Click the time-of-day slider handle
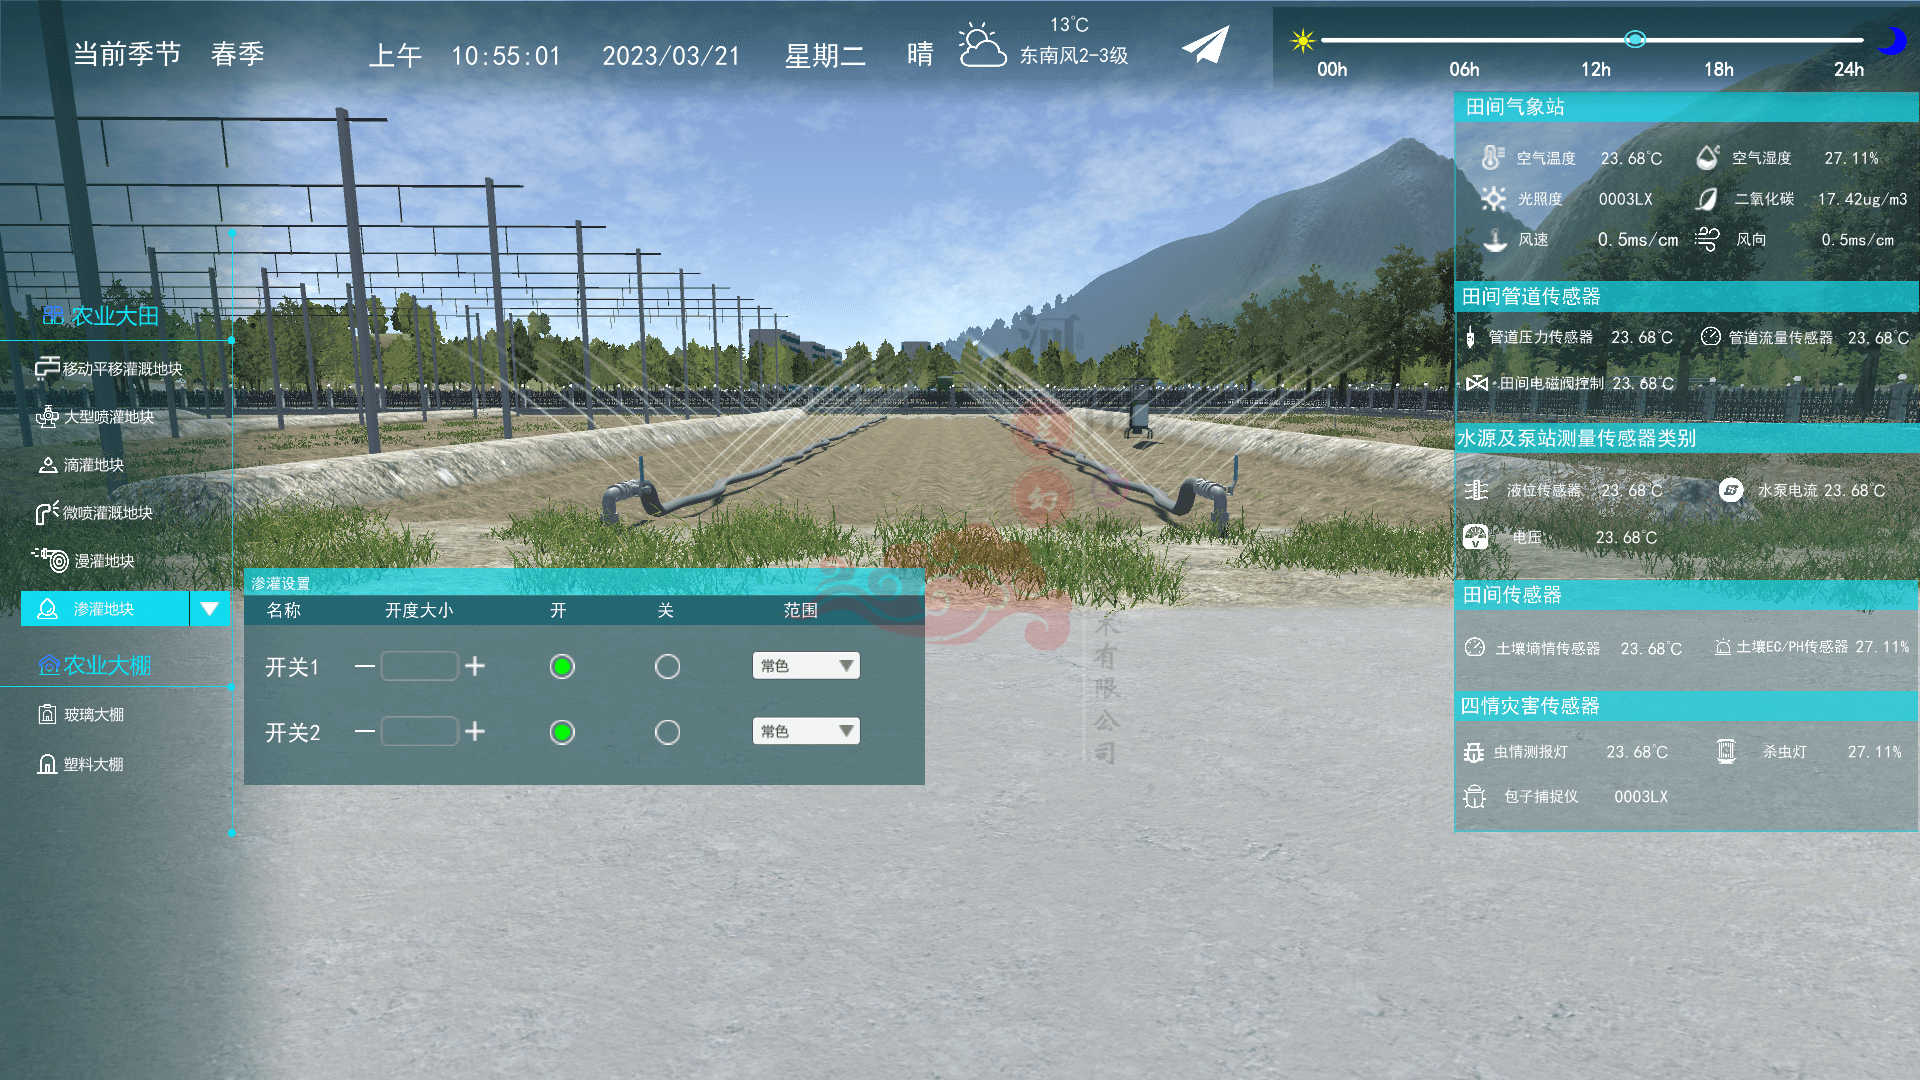 [x=1635, y=40]
